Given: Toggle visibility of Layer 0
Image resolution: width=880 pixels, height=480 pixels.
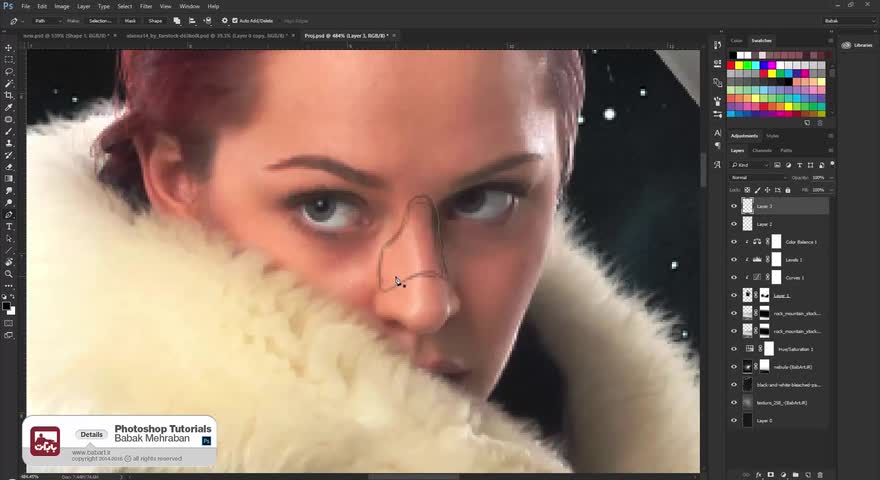Looking at the screenshot, I should click(x=734, y=420).
